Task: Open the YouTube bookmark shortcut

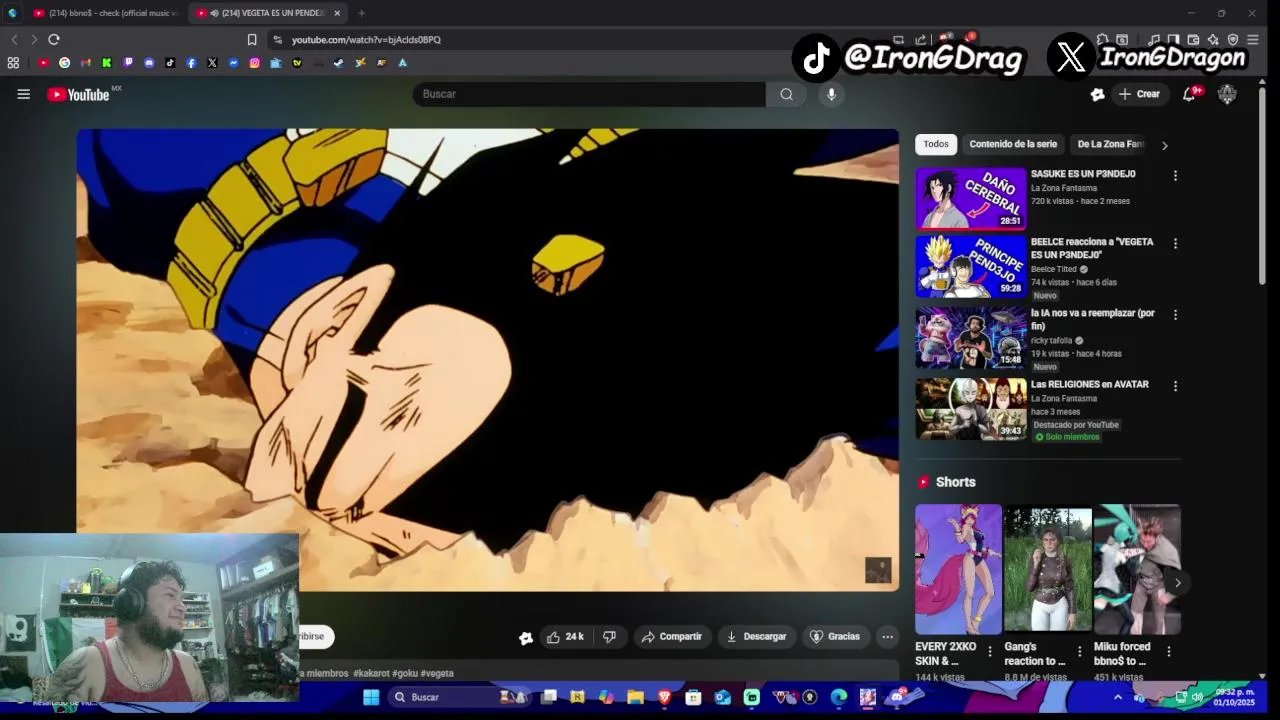Action: [x=44, y=63]
